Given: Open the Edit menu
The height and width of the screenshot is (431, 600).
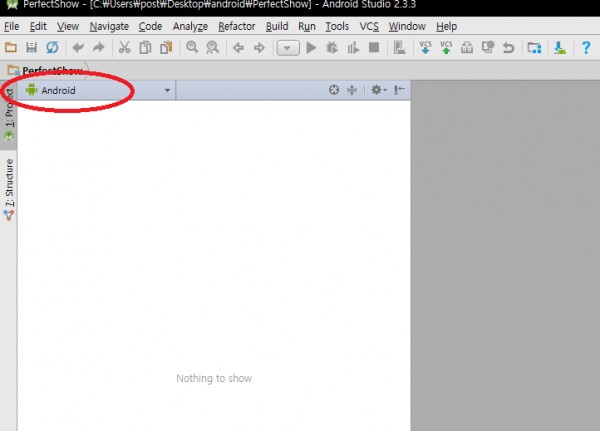Looking at the screenshot, I should (x=38, y=26).
